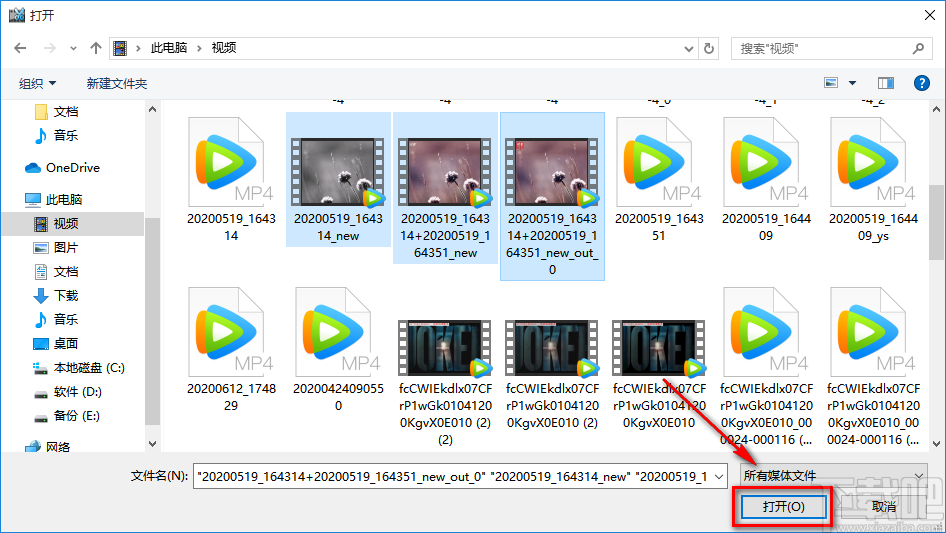Select Joker thumbnail fcCWIEkdlx07CFrP1wGk01041200KgvX0E010
946x533 pixels.
[659, 374]
